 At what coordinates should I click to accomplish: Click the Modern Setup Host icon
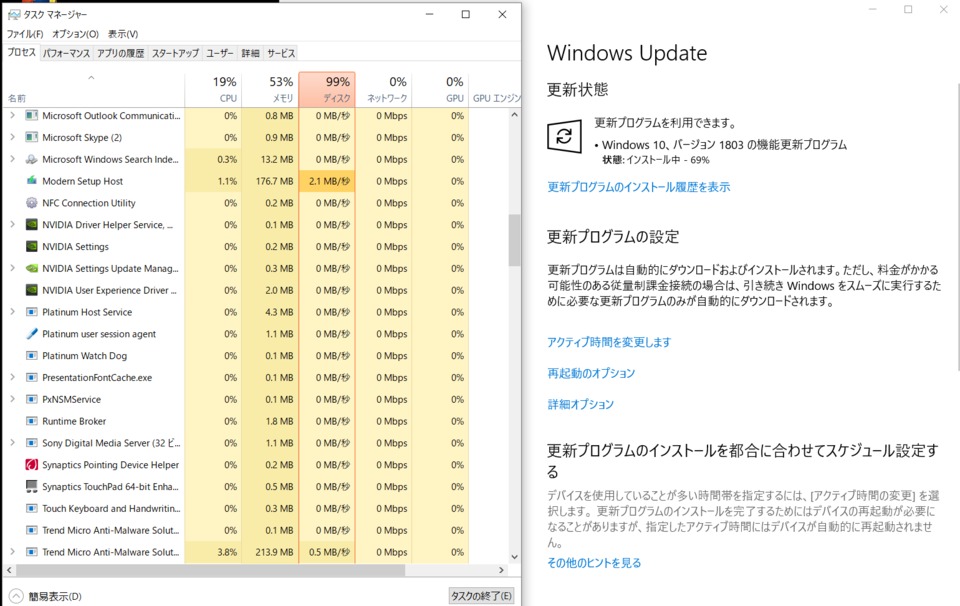pyautogui.click(x=32, y=181)
